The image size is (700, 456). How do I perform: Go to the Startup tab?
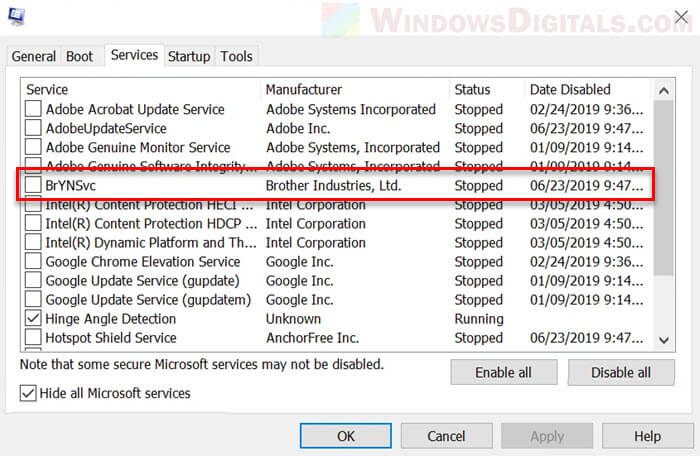(189, 57)
